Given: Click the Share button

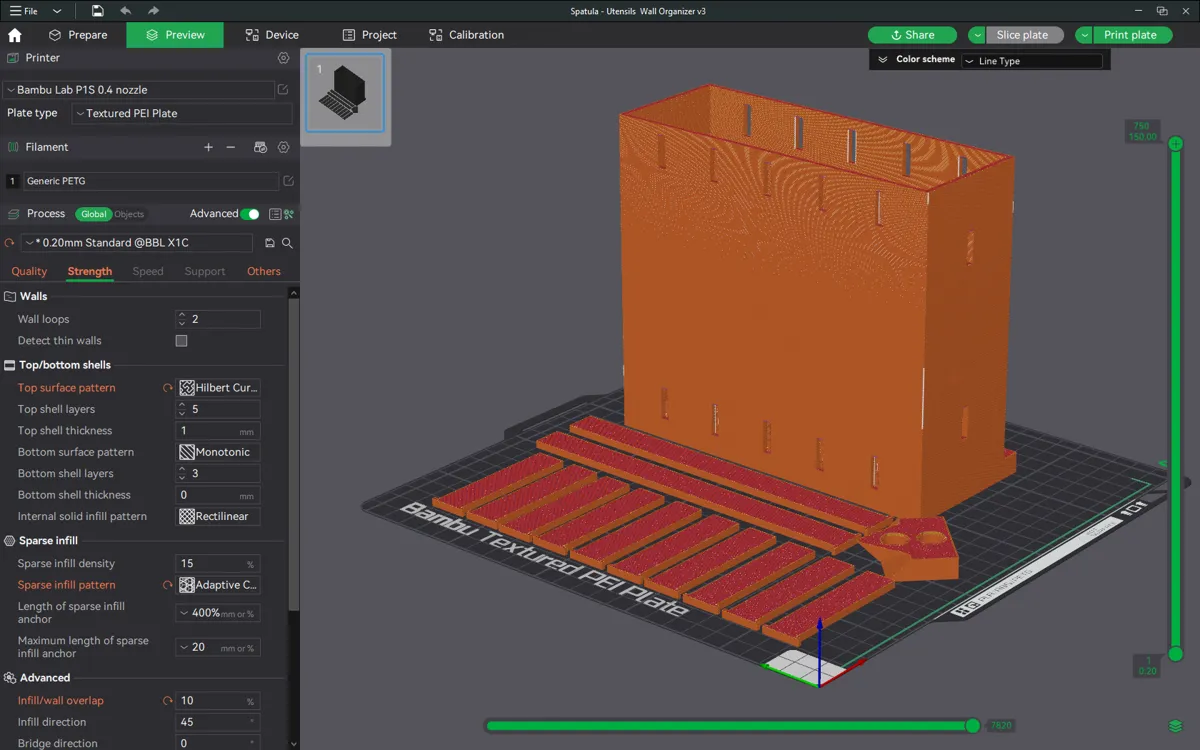Looking at the screenshot, I should [x=912, y=35].
